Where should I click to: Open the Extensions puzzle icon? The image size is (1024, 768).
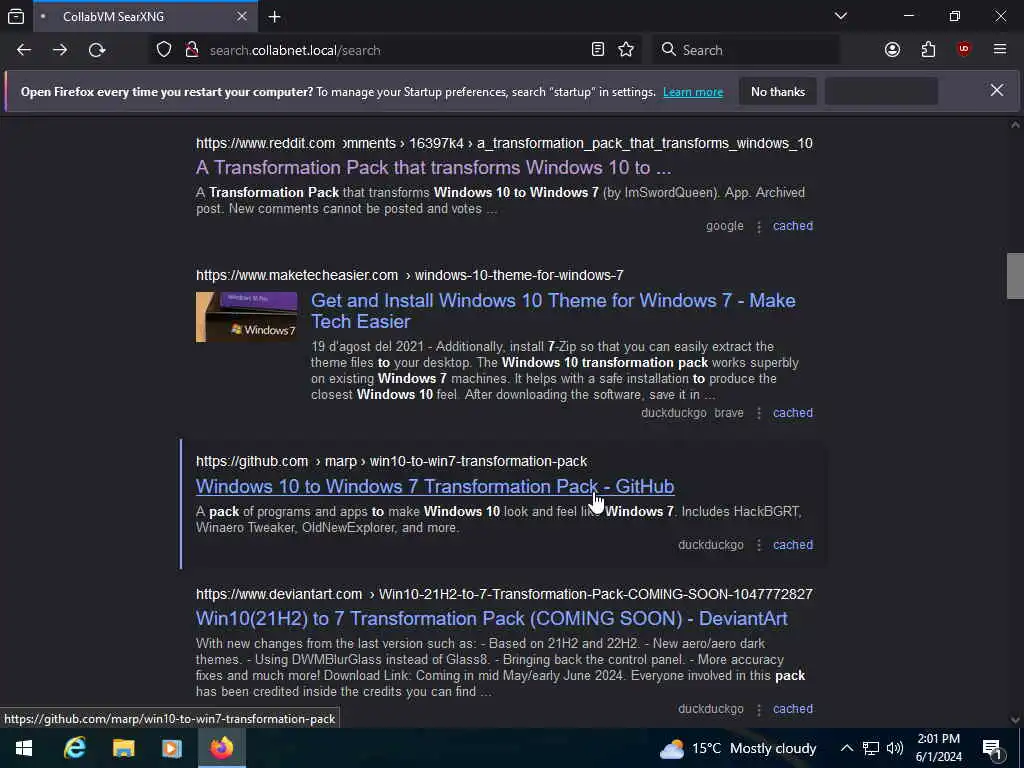[x=928, y=50]
